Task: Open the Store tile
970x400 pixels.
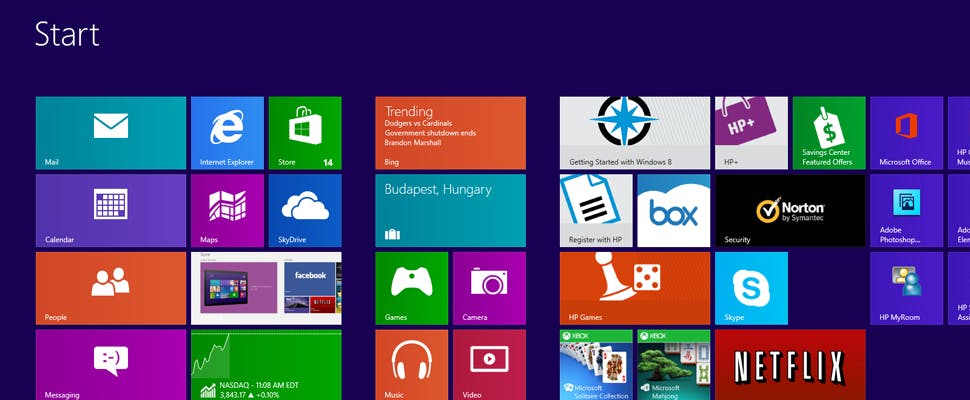Action: coord(305,133)
